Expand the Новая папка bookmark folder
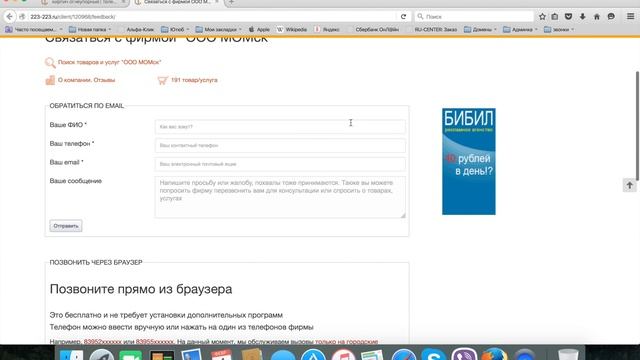This screenshot has width=640, height=360. click(x=90, y=29)
